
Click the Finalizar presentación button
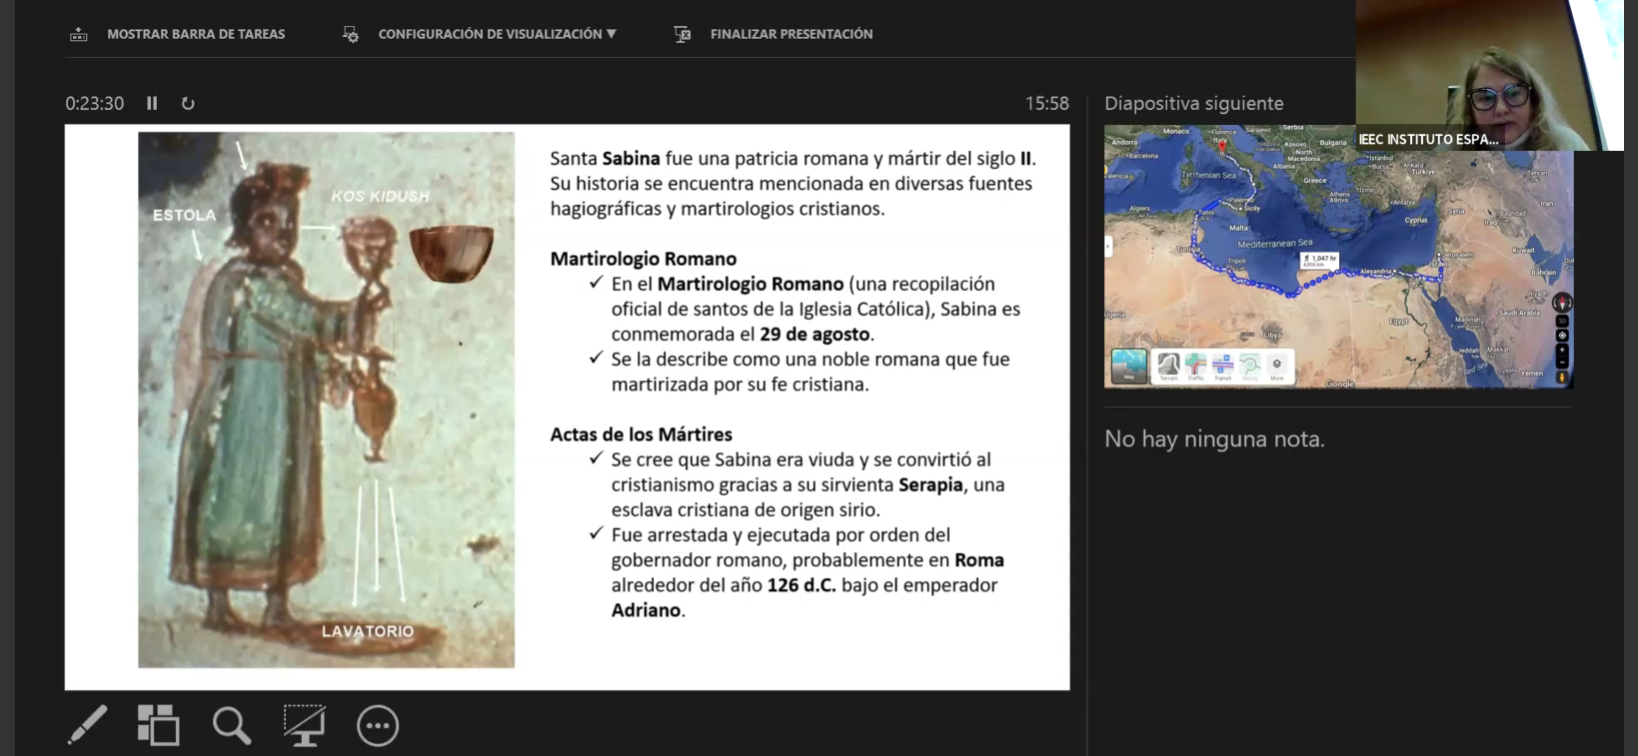(x=791, y=34)
